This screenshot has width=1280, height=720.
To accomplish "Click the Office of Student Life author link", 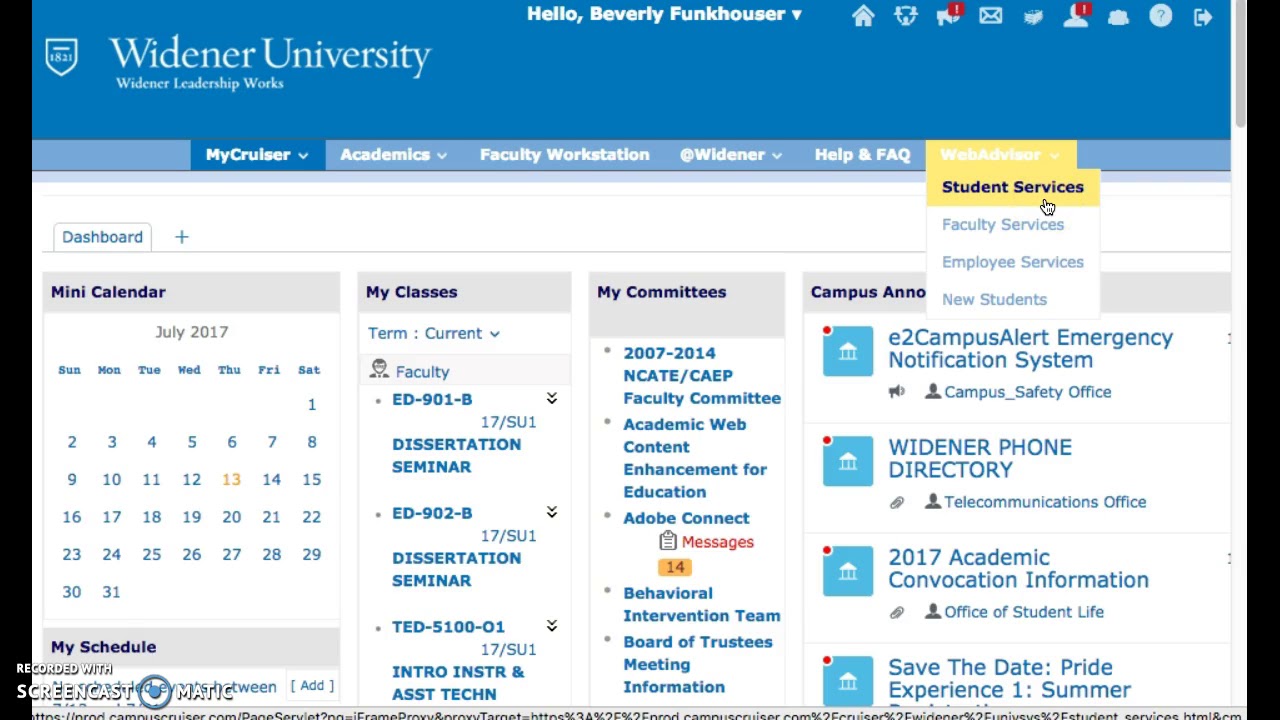I will click(1024, 612).
